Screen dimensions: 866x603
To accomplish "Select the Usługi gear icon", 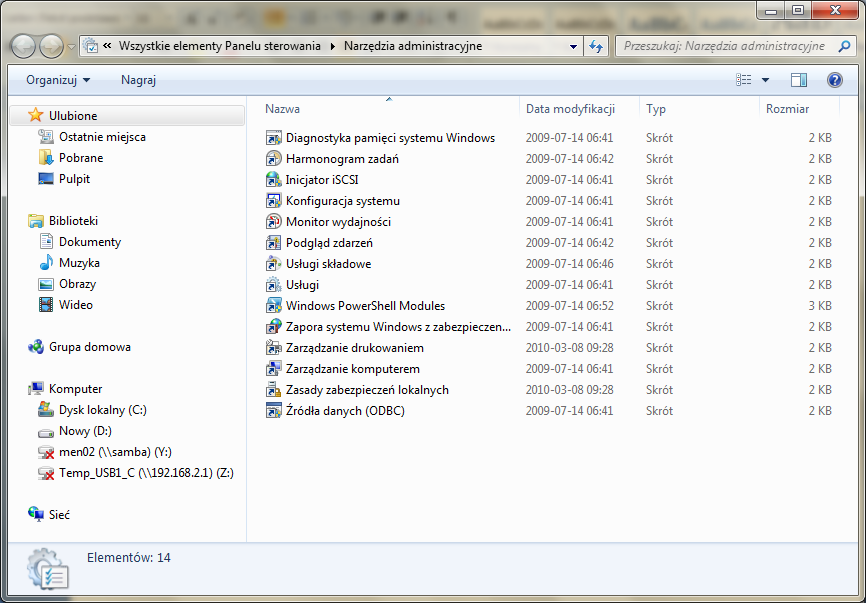I will click(273, 284).
